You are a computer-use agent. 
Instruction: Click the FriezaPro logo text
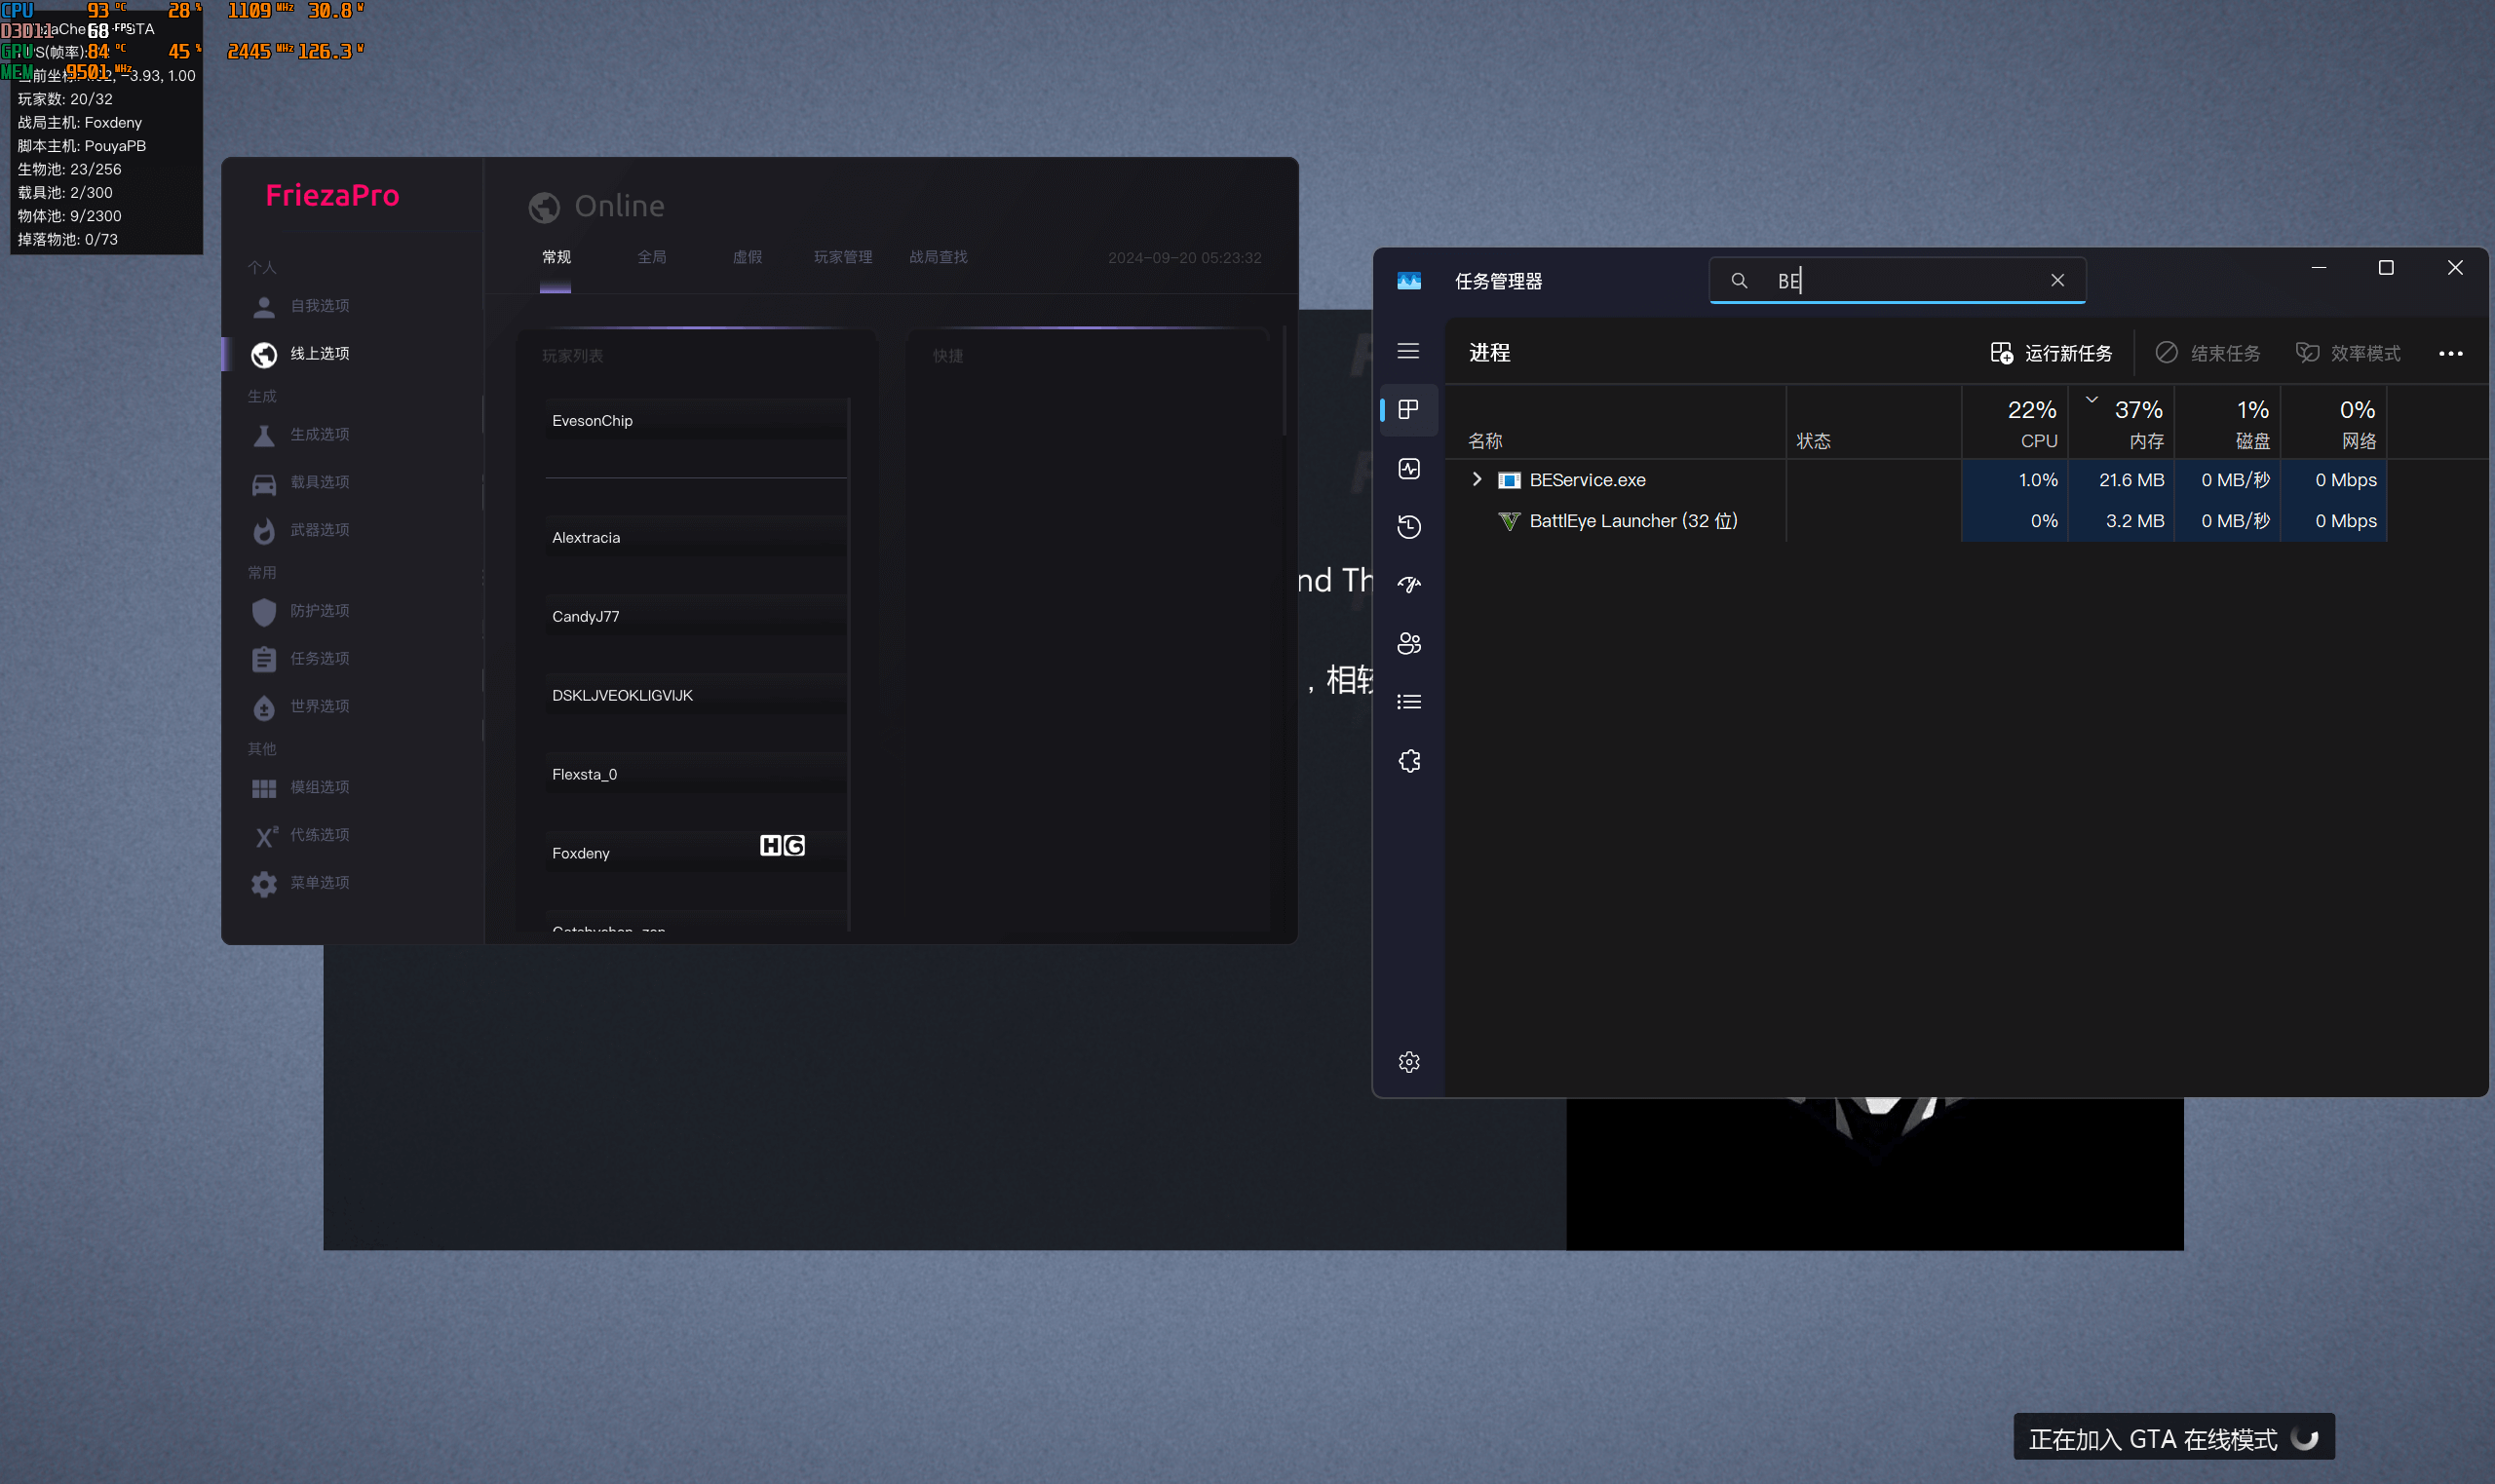pos(332,196)
